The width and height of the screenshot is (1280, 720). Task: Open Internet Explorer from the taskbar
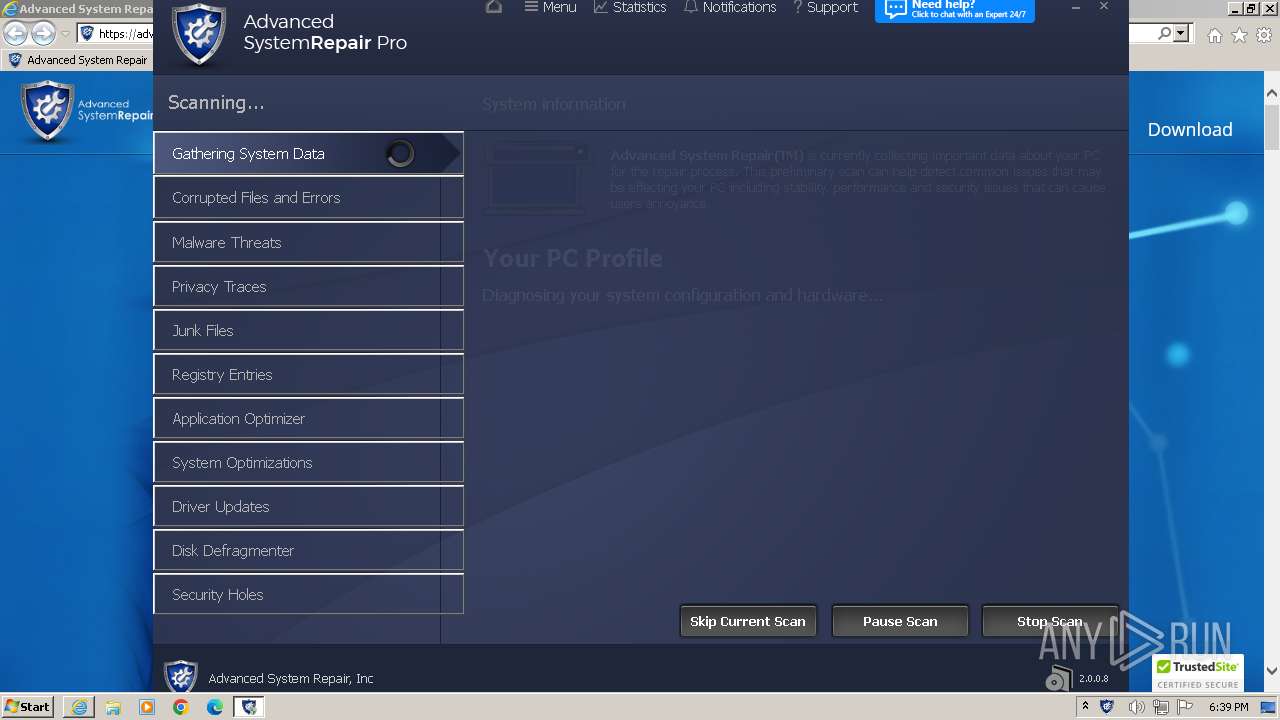[78, 707]
